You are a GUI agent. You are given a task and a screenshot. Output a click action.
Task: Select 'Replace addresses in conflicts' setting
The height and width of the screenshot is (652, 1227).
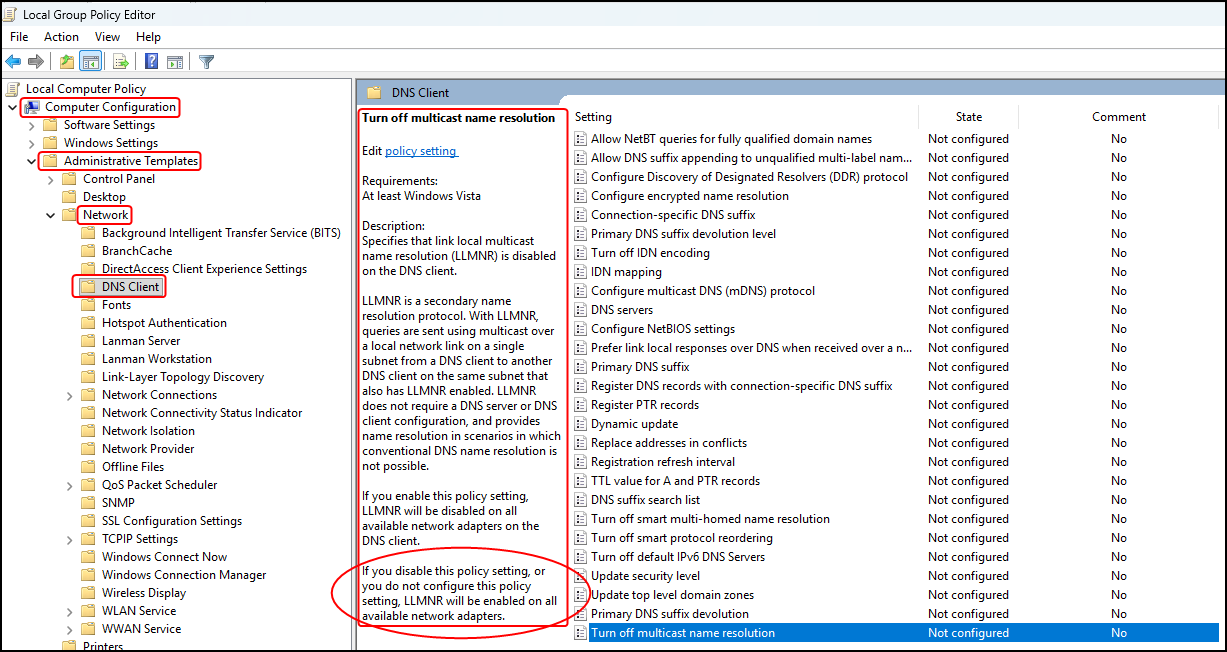pos(669,443)
